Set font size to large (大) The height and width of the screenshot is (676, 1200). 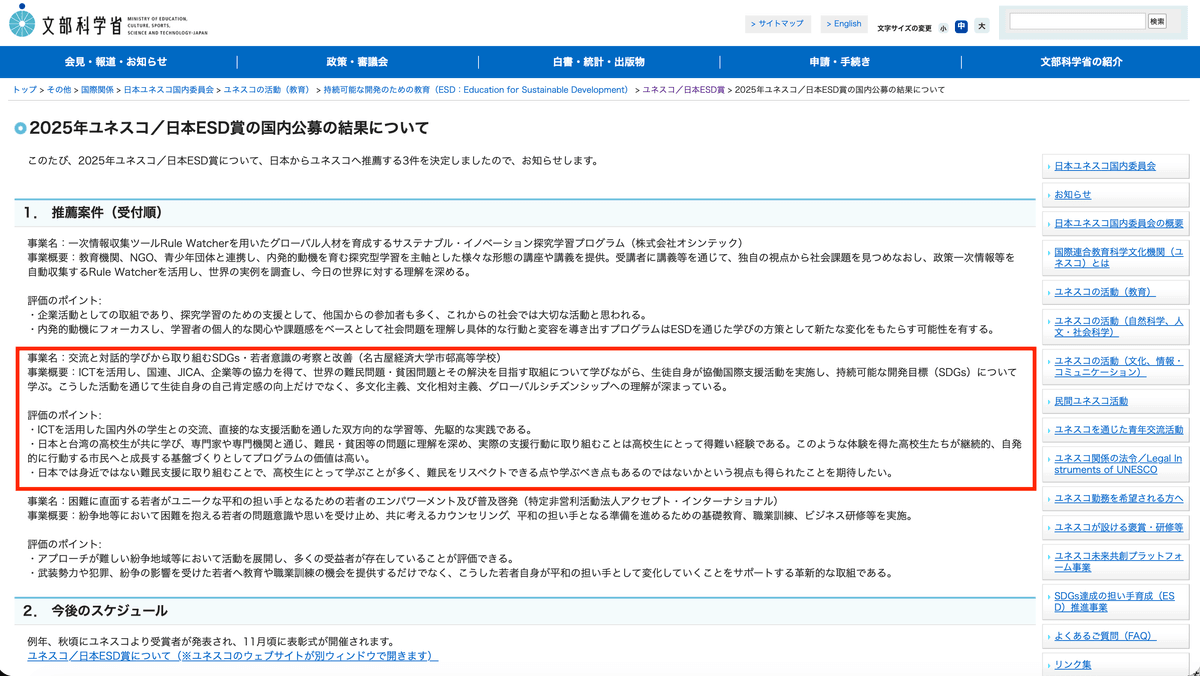(x=981, y=27)
